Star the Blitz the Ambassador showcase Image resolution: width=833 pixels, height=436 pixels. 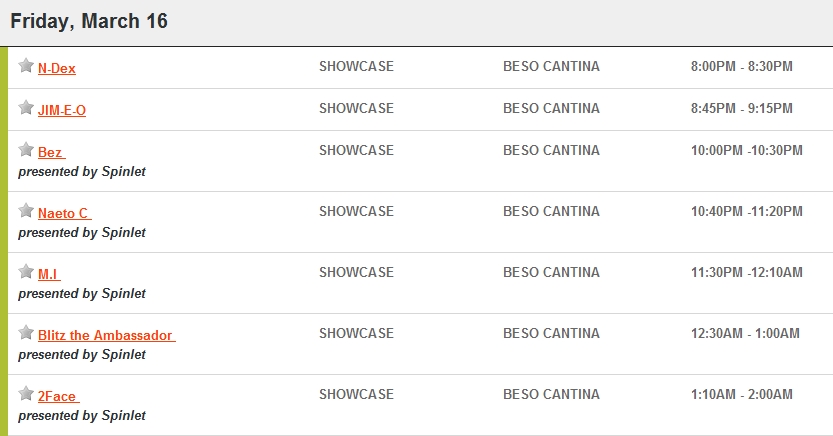tap(26, 332)
